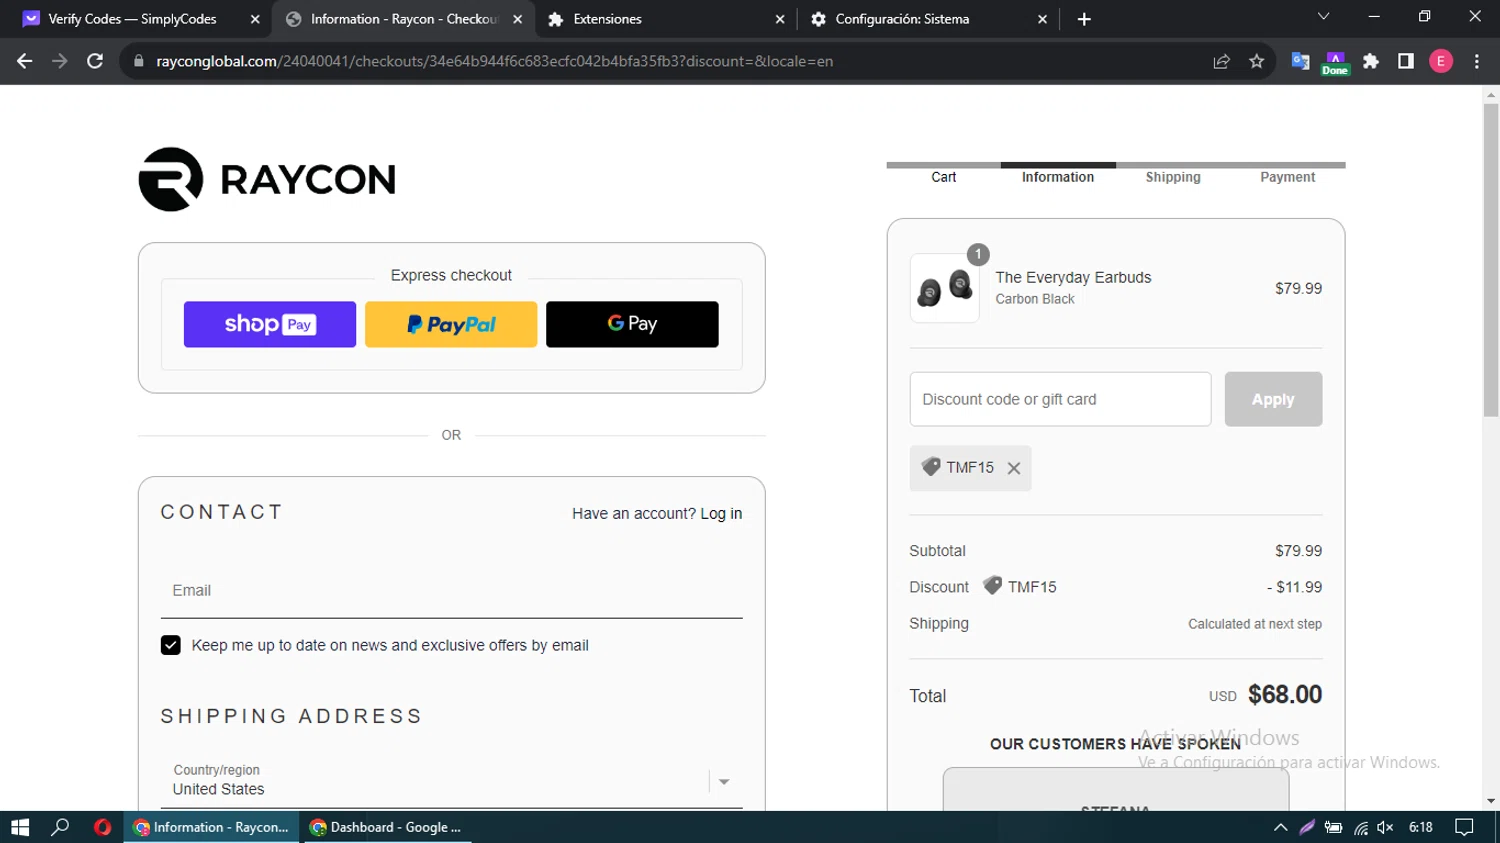Close the Extensiones tab
Viewport: 1500px width, 843px height.
(780, 19)
